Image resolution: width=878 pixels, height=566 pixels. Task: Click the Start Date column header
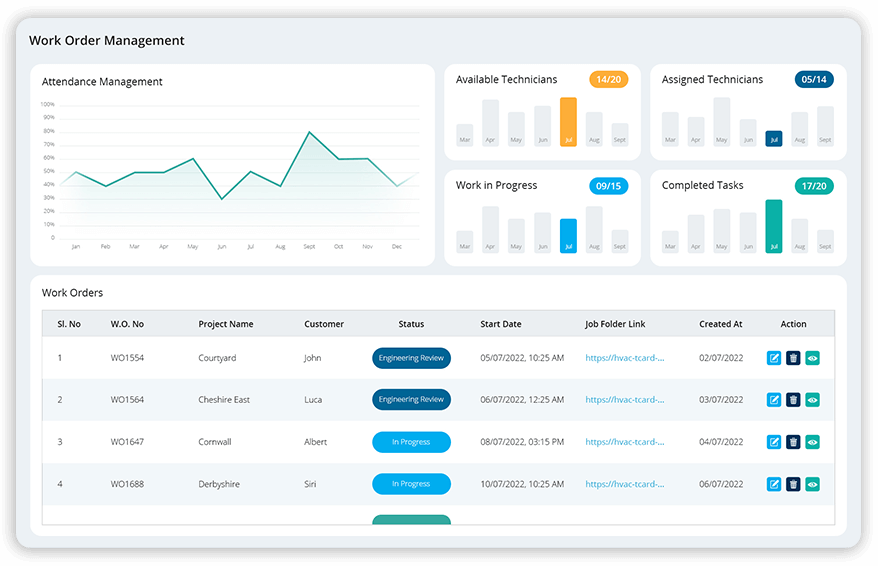click(x=501, y=324)
